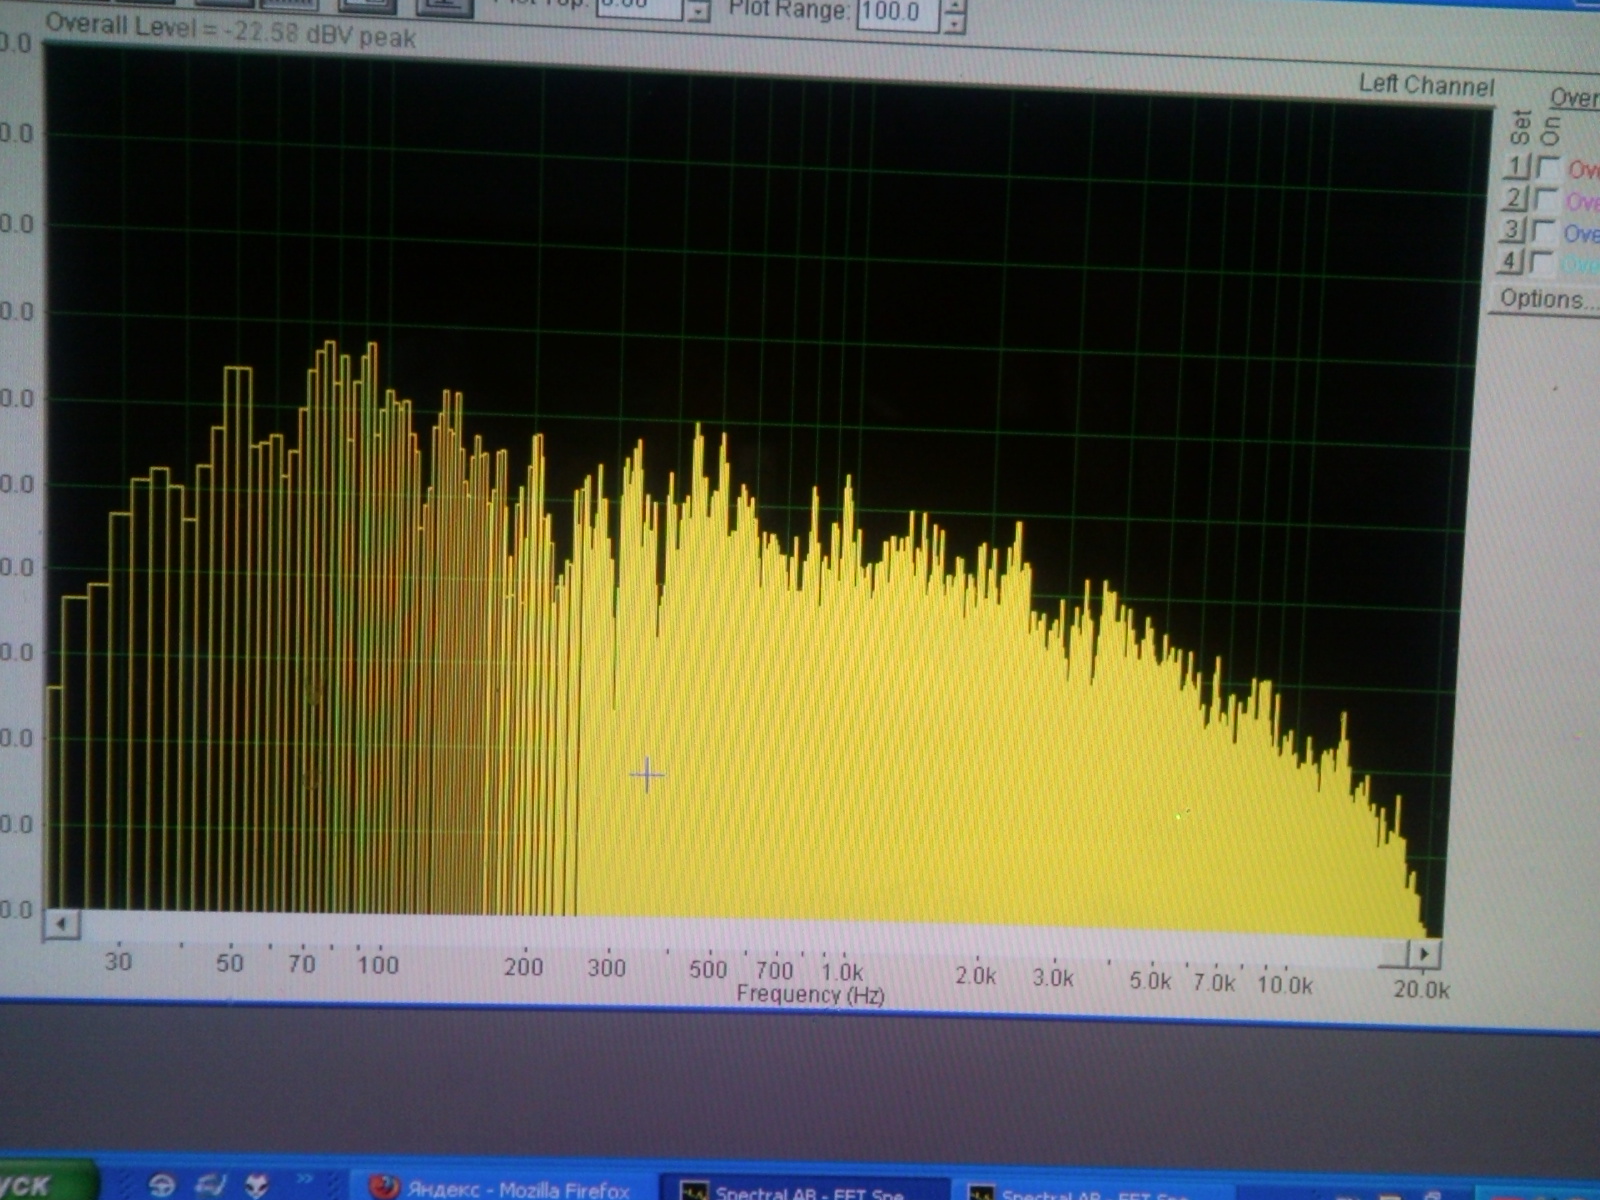Turn on overlay 4 checkbox
This screenshot has width=1600, height=1200.
click(1543, 263)
